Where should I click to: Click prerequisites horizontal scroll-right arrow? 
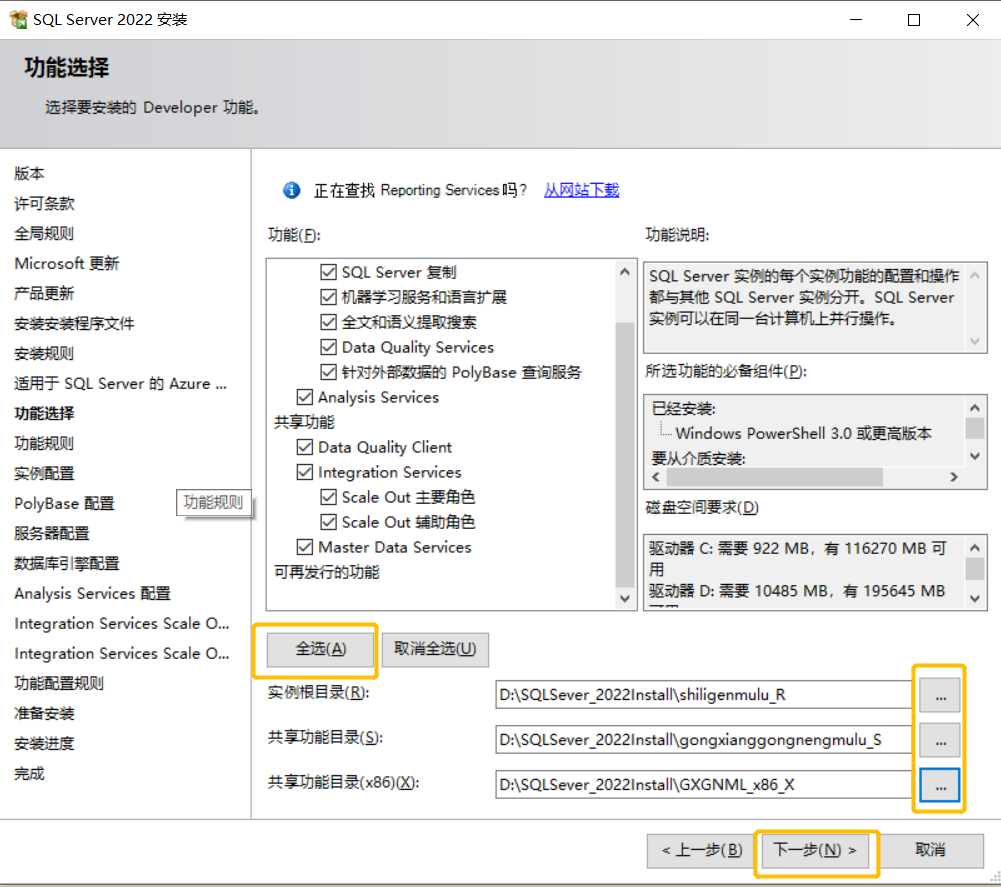pyautogui.click(x=954, y=477)
